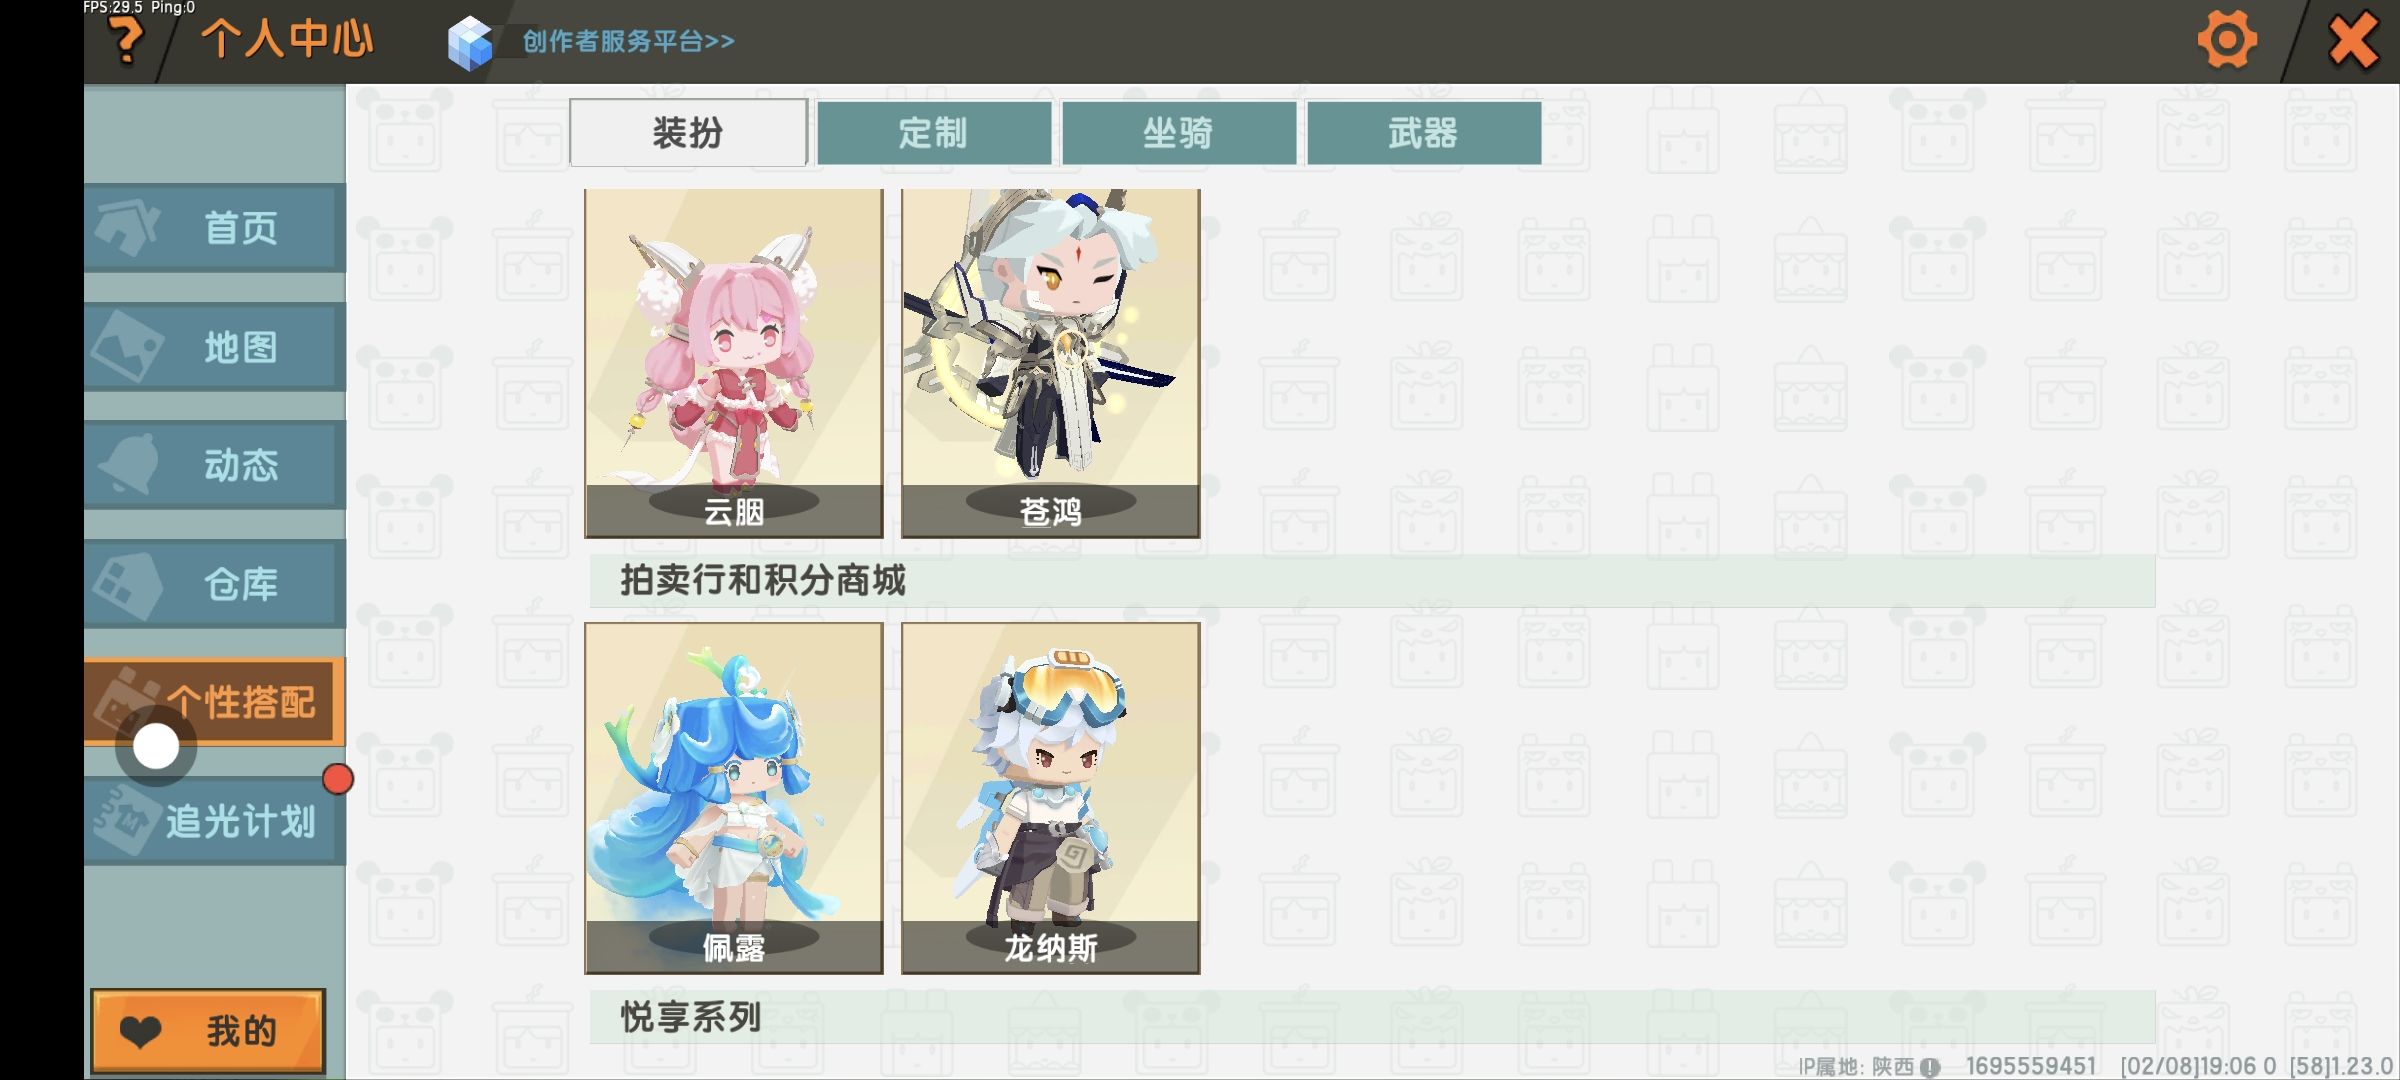
Task: Select the 云胭 pink-haired skin card
Action: (734, 363)
